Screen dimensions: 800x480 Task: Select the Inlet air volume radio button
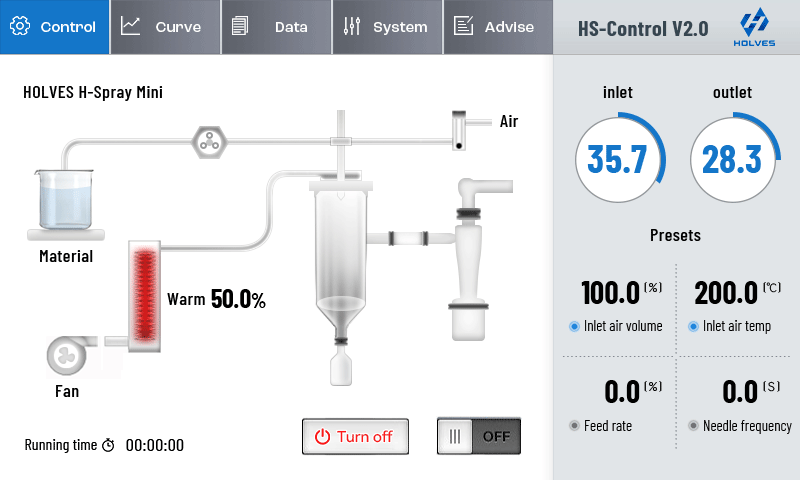click(x=574, y=326)
